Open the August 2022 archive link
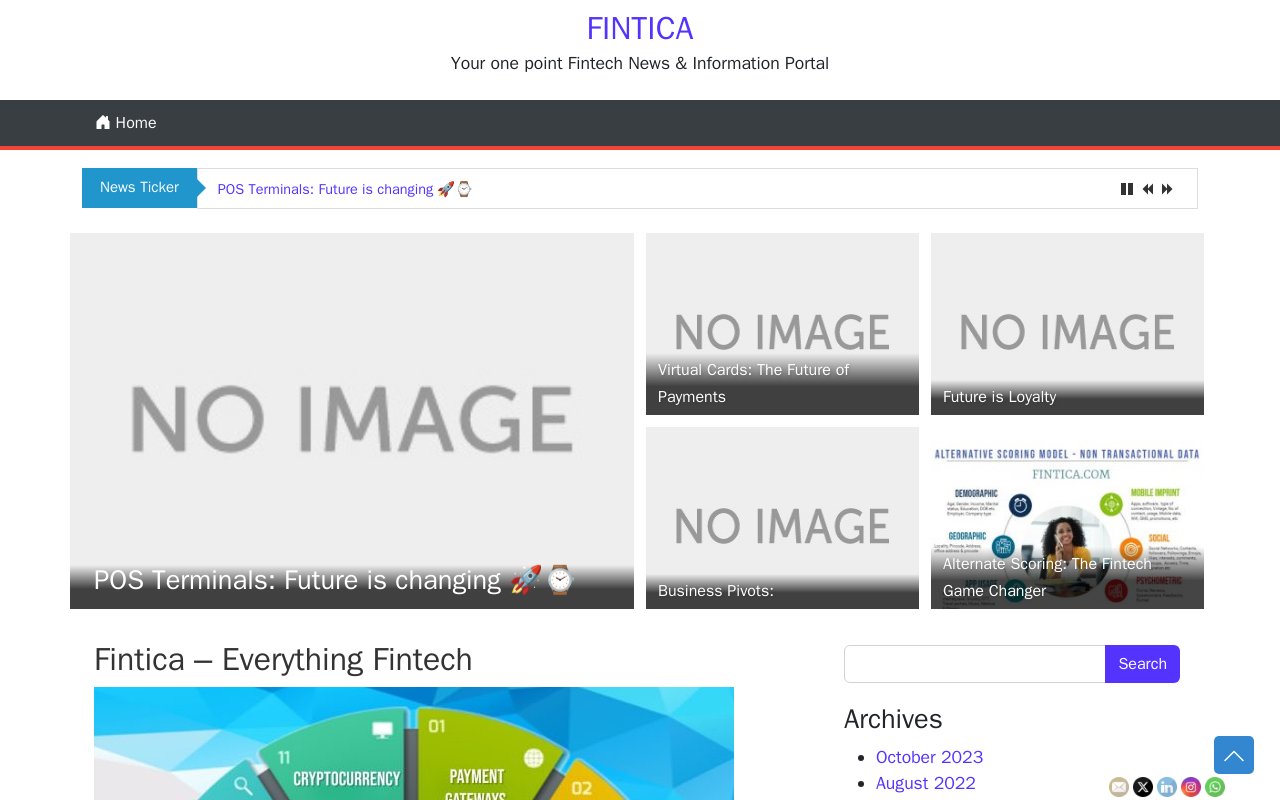 click(925, 783)
